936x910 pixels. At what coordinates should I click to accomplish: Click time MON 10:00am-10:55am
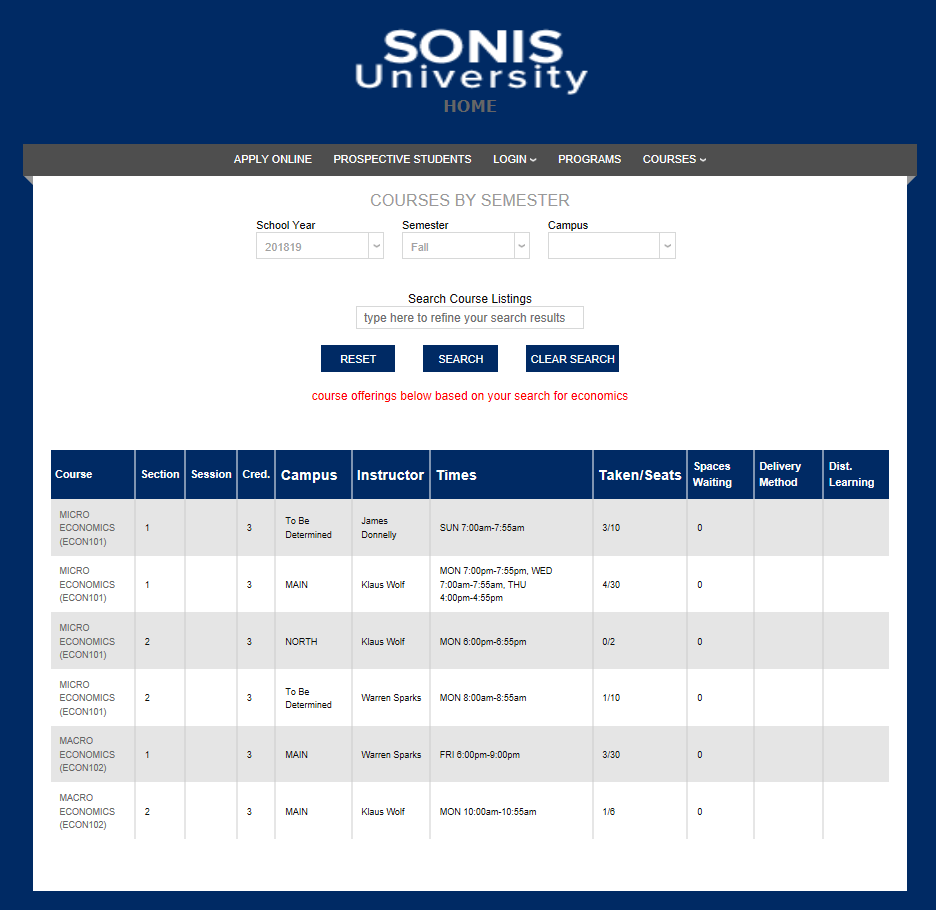coord(488,812)
